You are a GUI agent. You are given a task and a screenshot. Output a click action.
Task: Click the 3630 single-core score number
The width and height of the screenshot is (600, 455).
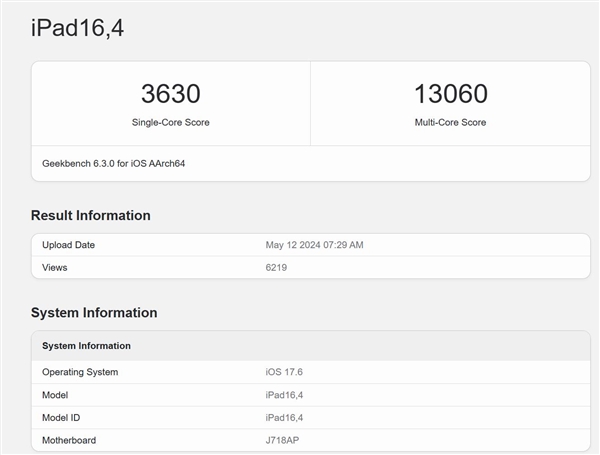pyautogui.click(x=171, y=95)
